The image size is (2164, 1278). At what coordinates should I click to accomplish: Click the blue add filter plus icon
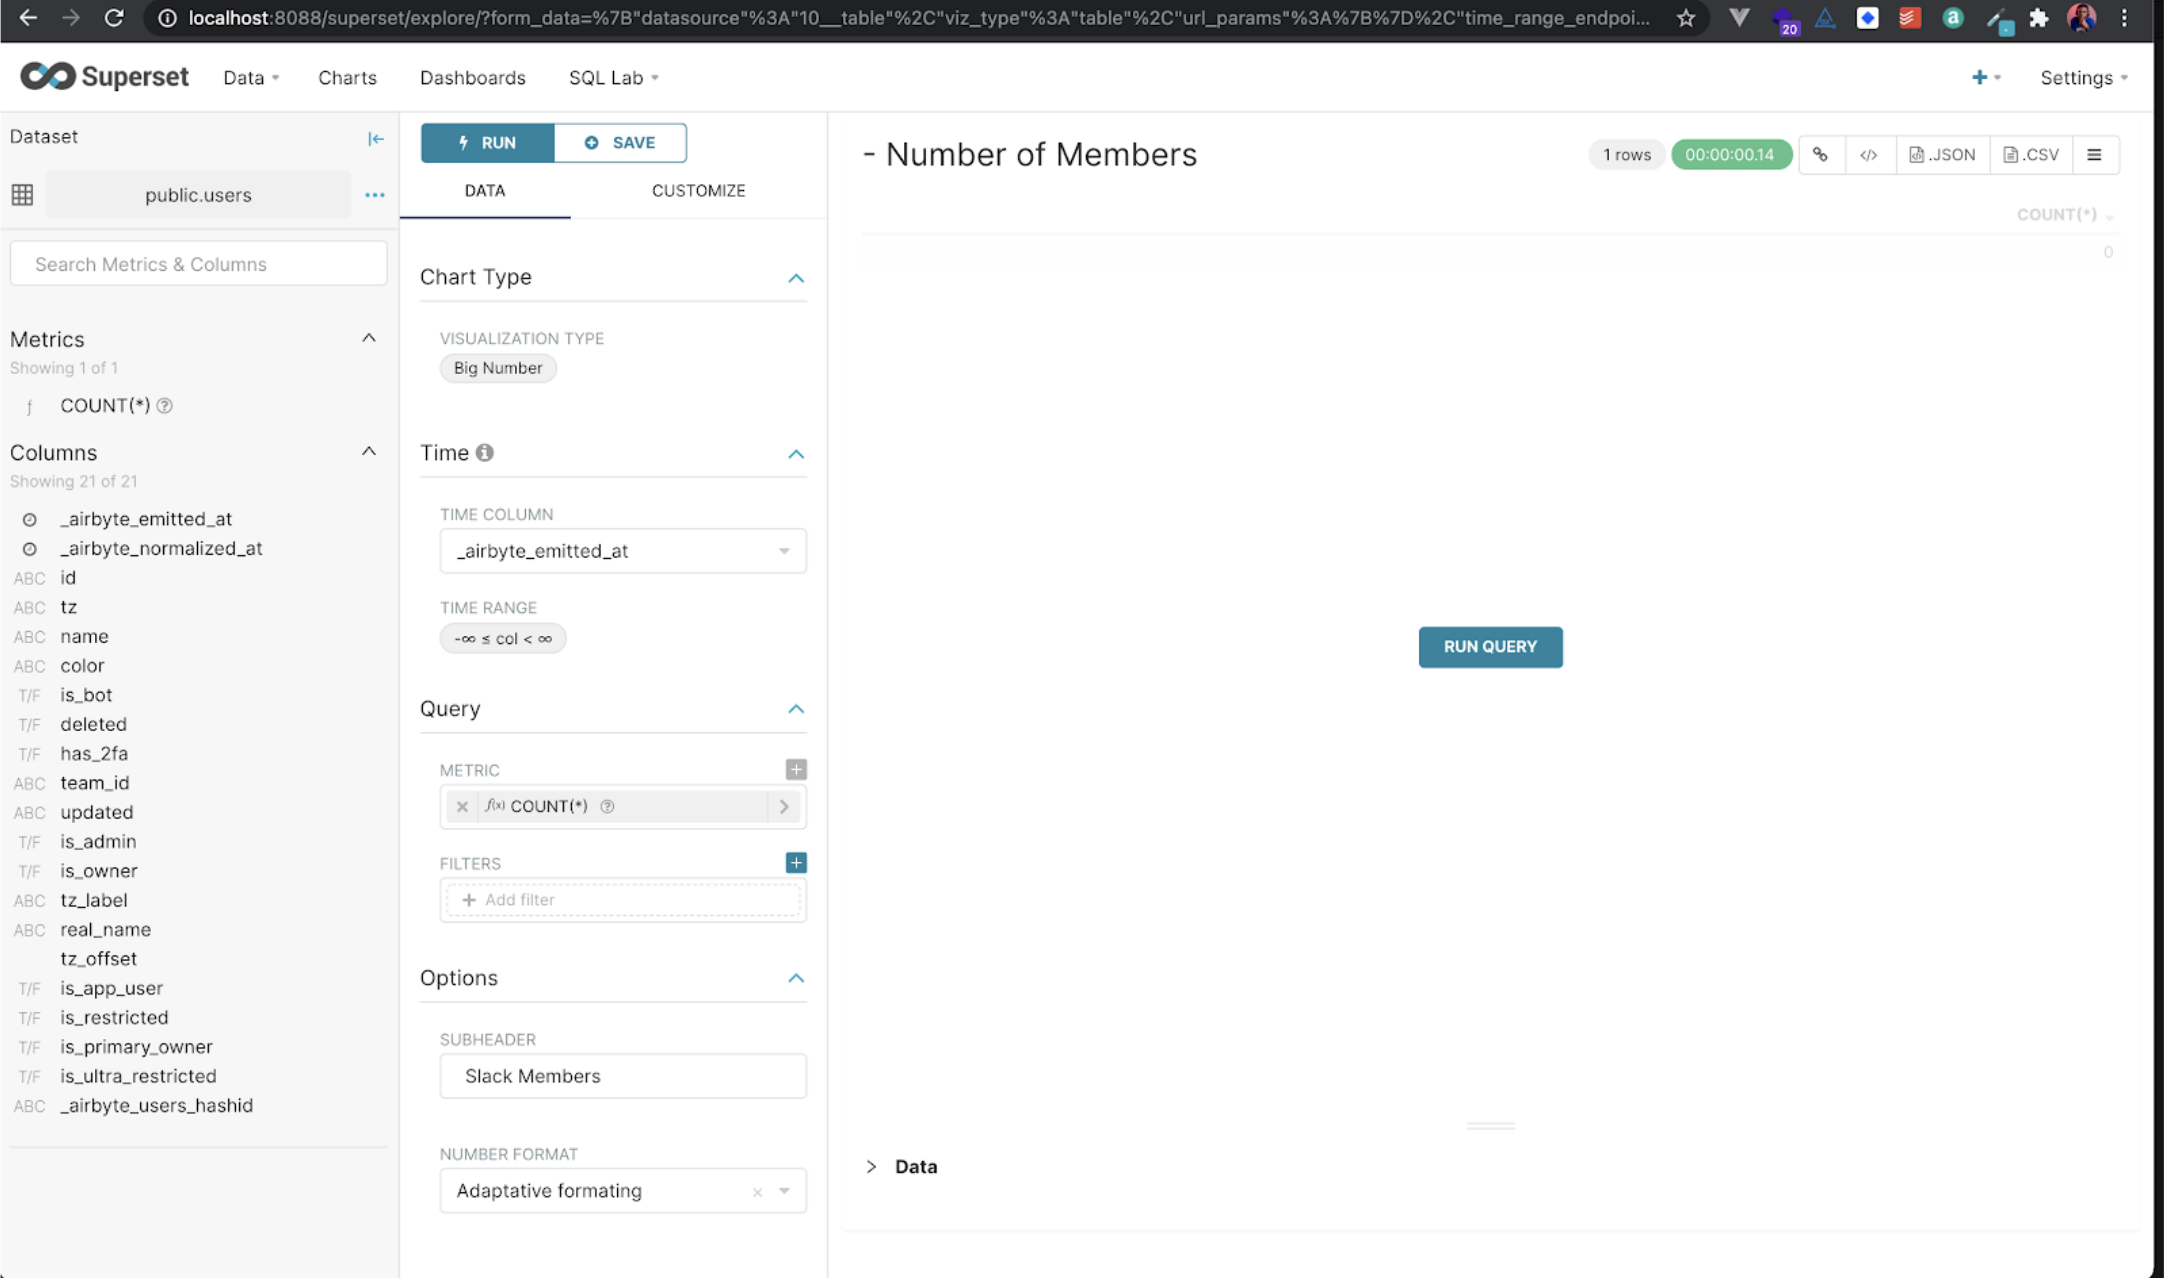point(796,863)
